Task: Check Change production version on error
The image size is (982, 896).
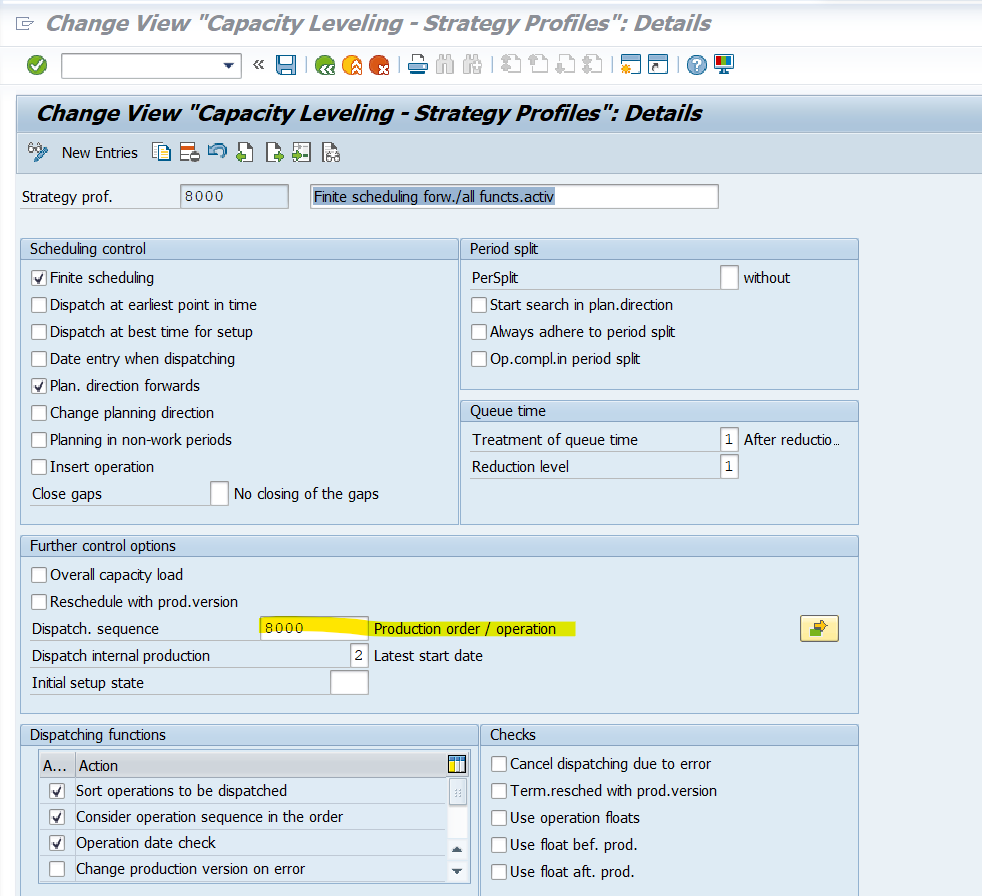Action: pos(57,869)
